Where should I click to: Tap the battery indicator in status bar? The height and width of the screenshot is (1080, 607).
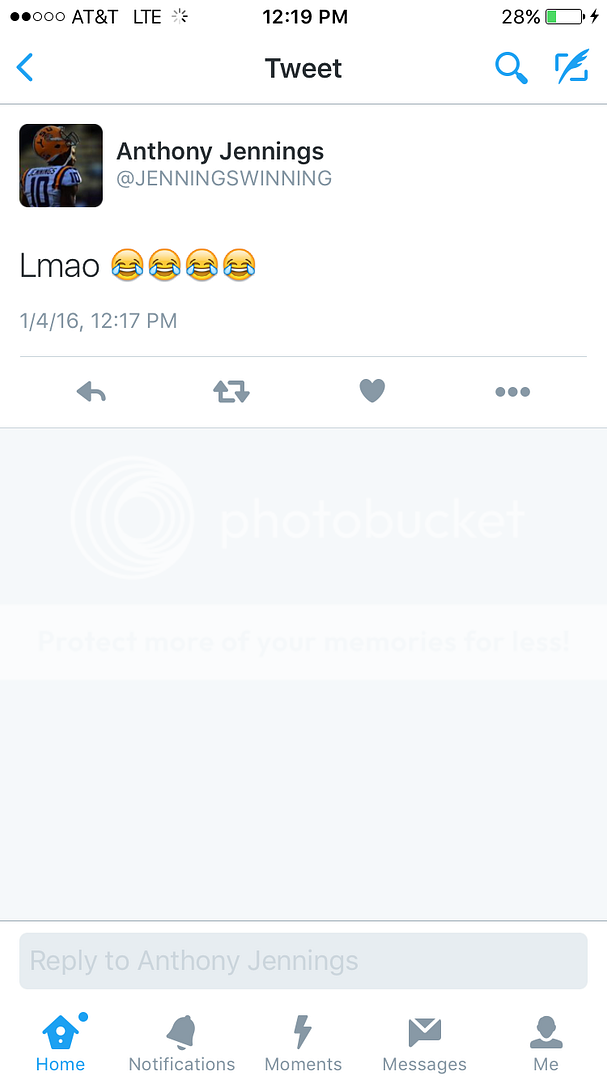565,17
